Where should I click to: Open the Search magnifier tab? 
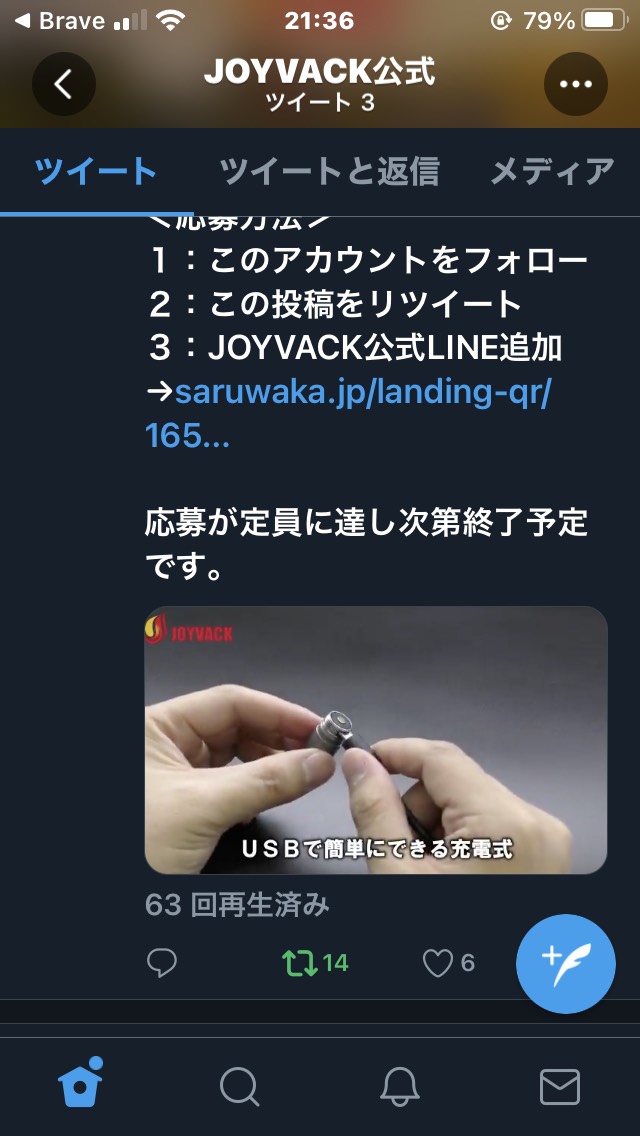pos(240,1087)
